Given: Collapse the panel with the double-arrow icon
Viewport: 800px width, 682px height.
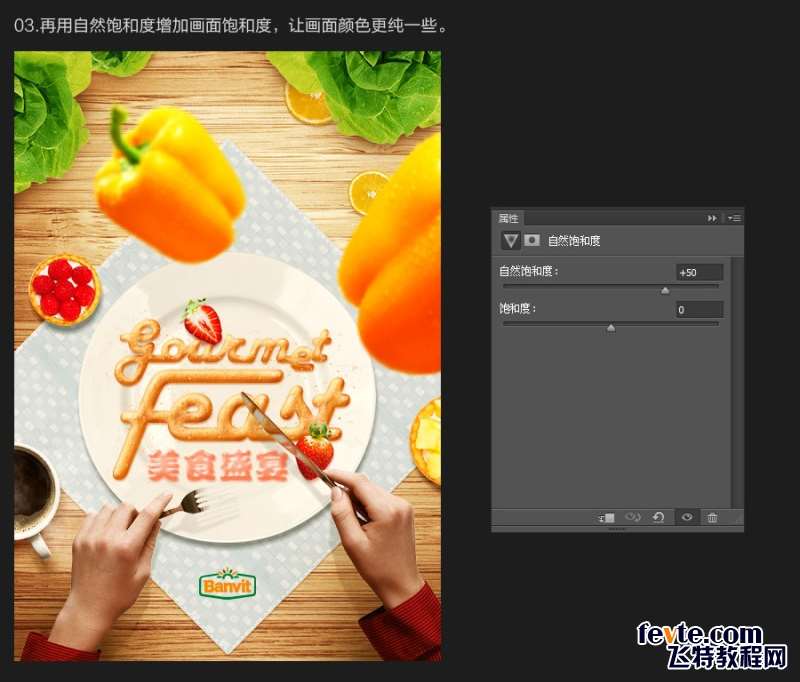Looking at the screenshot, I should [712, 218].
